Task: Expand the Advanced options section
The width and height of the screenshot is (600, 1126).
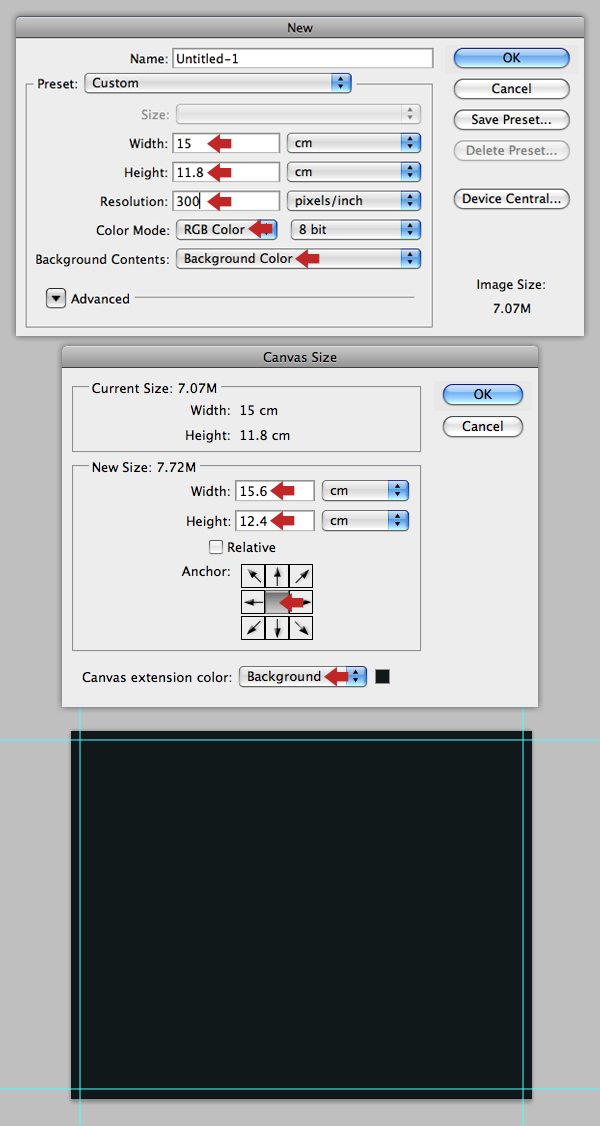Action: tap(57, 299)
